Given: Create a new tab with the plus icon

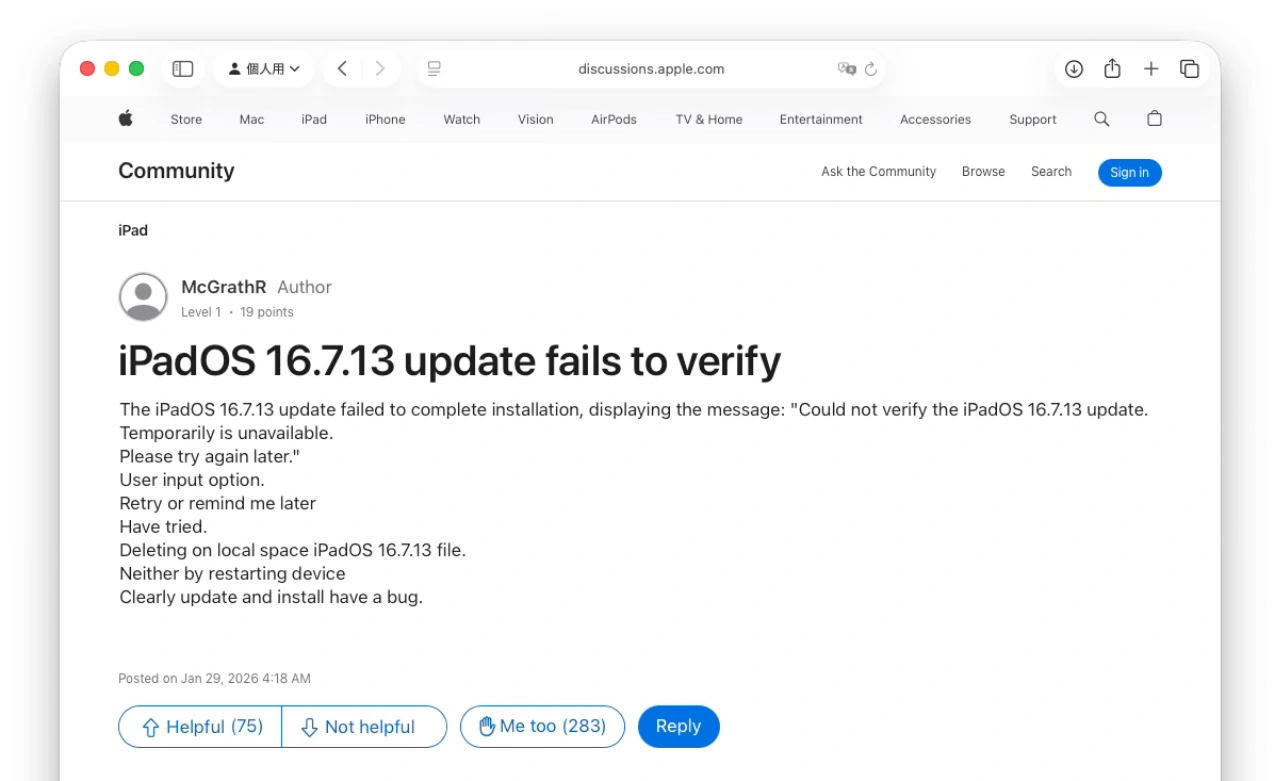Looking at the screenshot, I should pyautogui.click(x=1150, y=68).
